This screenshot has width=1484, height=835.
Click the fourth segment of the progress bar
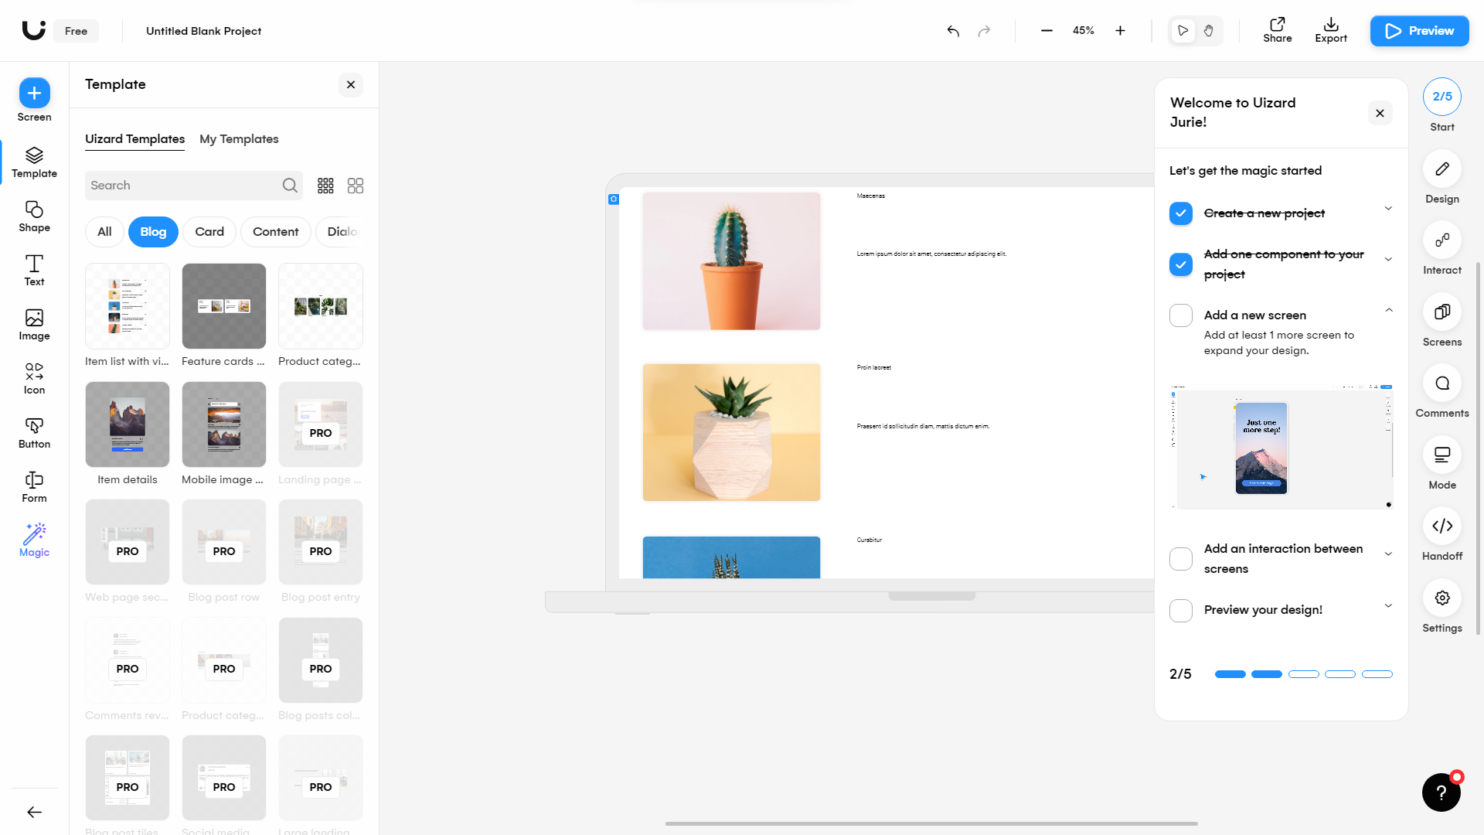click(1340, 674)
